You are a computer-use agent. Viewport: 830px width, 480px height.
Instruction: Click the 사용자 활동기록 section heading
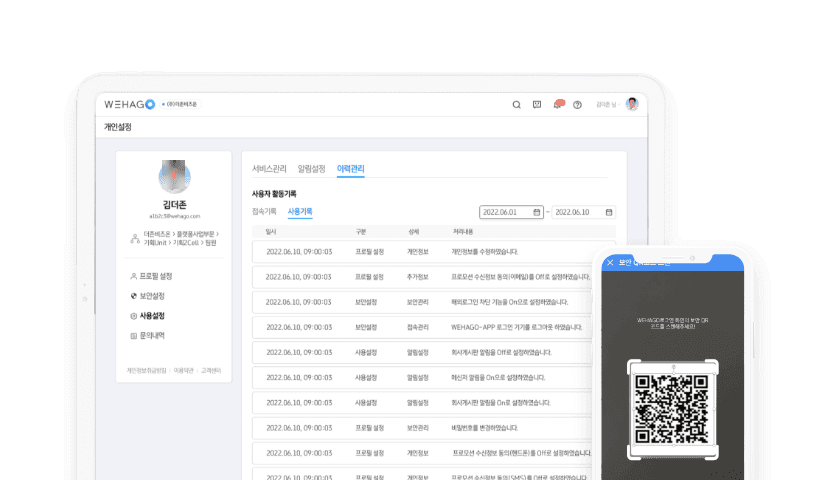click(274, 194)
